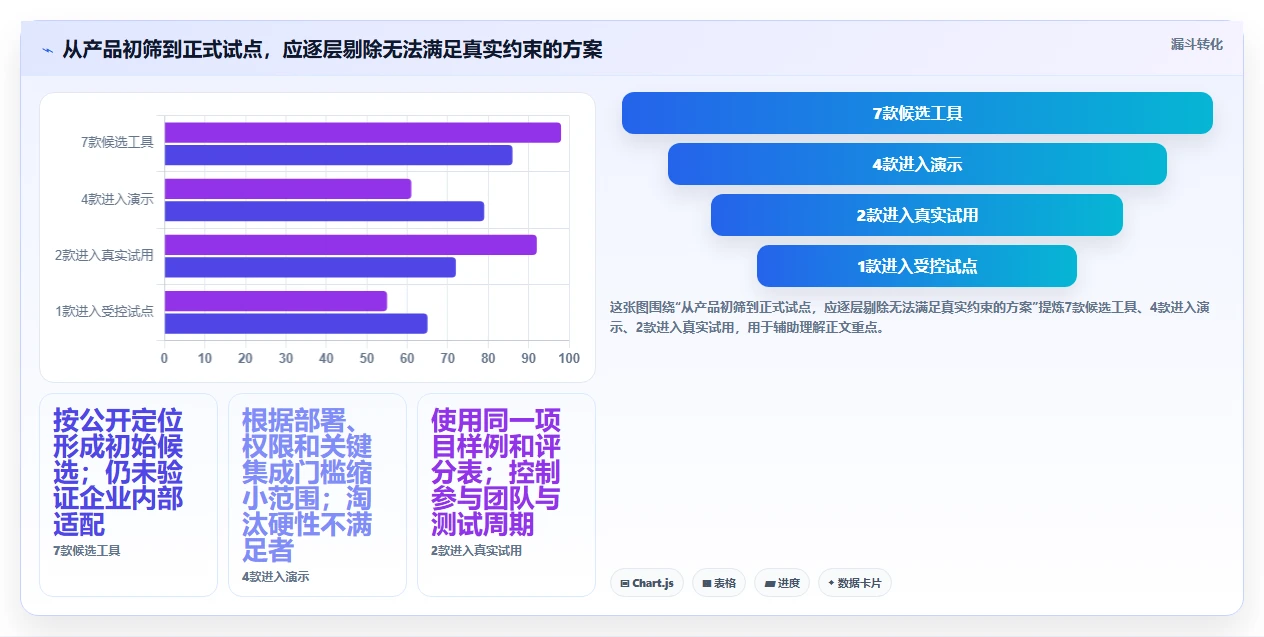Click the 进度 tag chip
1264x637 pixels.
click(x=782, y=583)
